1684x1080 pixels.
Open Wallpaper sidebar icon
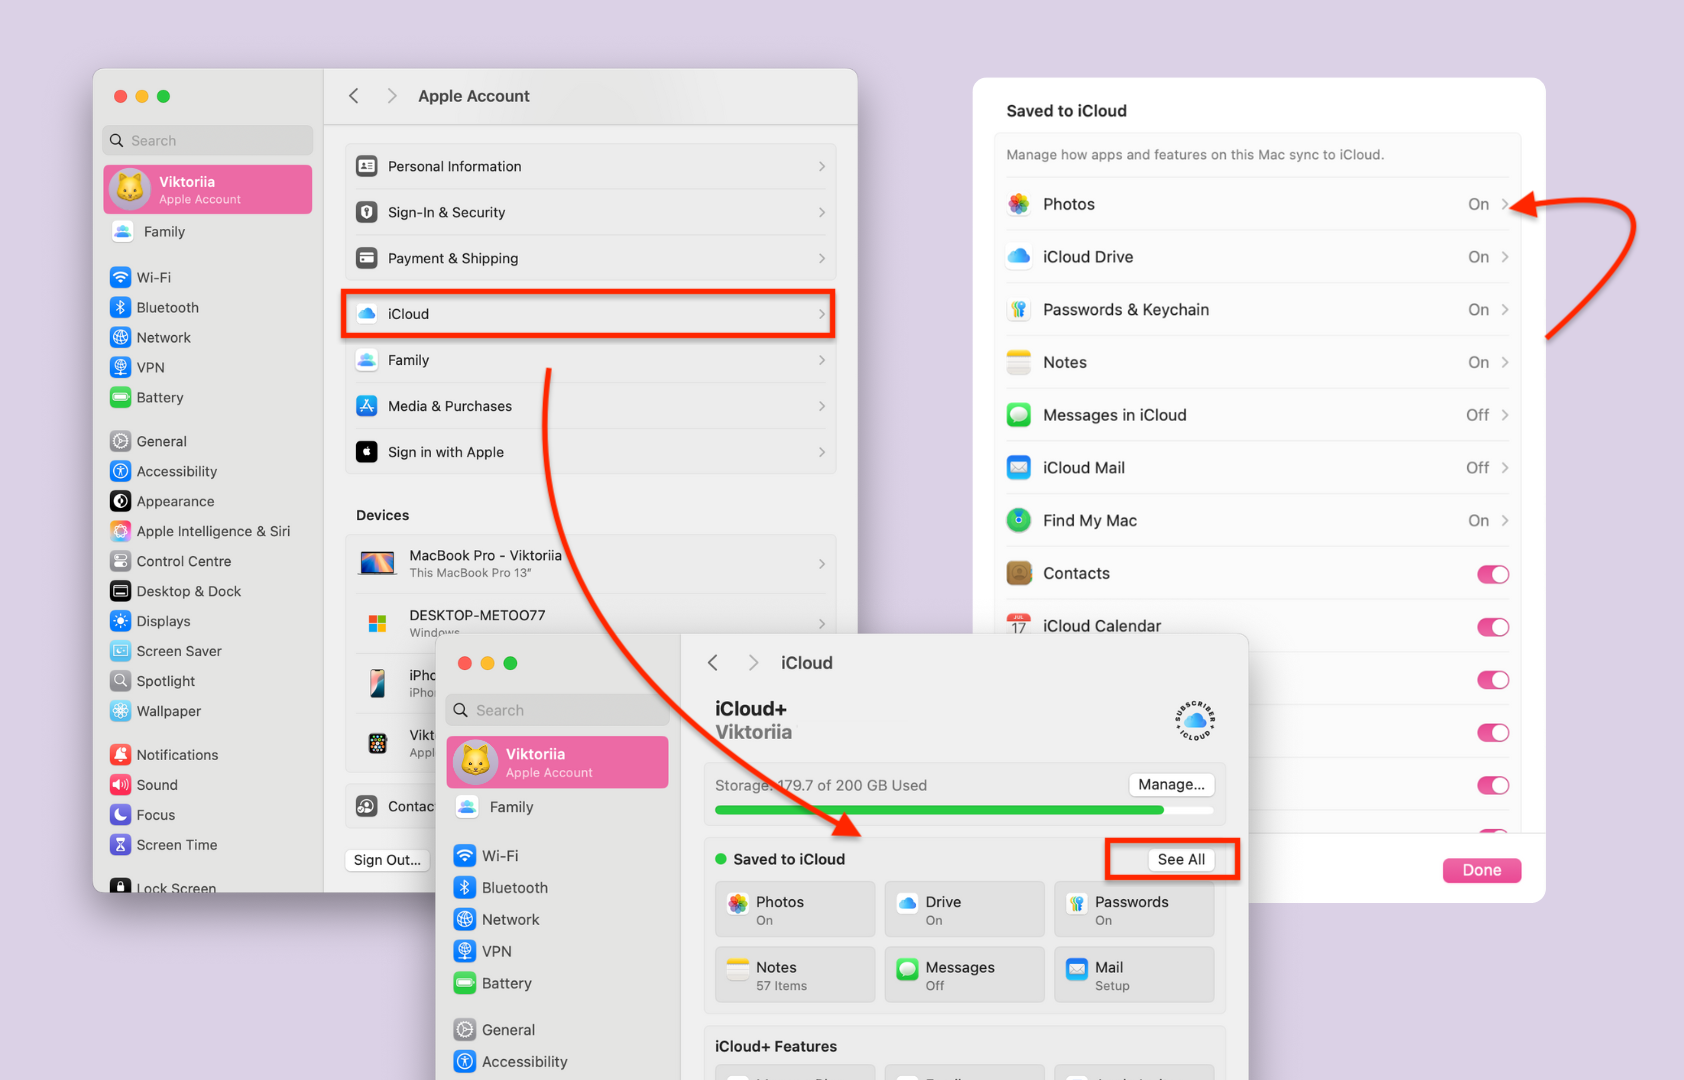[x=121, y=711]
